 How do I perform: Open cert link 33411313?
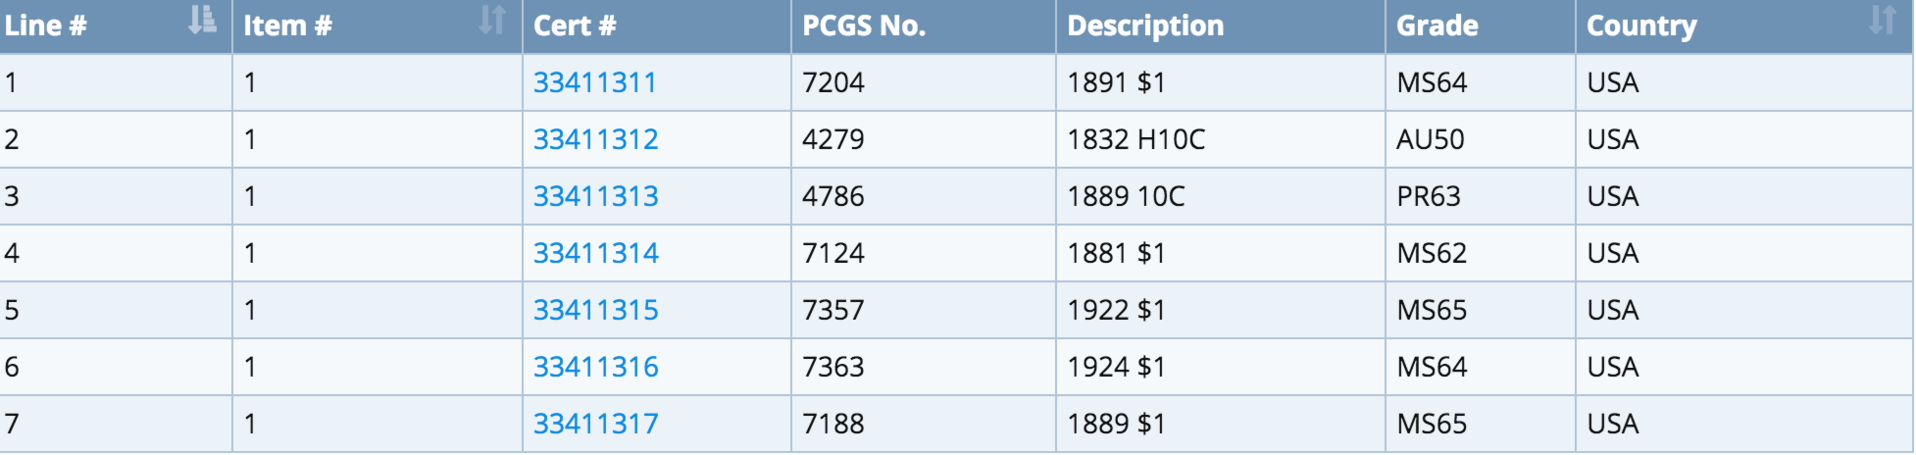596,197
